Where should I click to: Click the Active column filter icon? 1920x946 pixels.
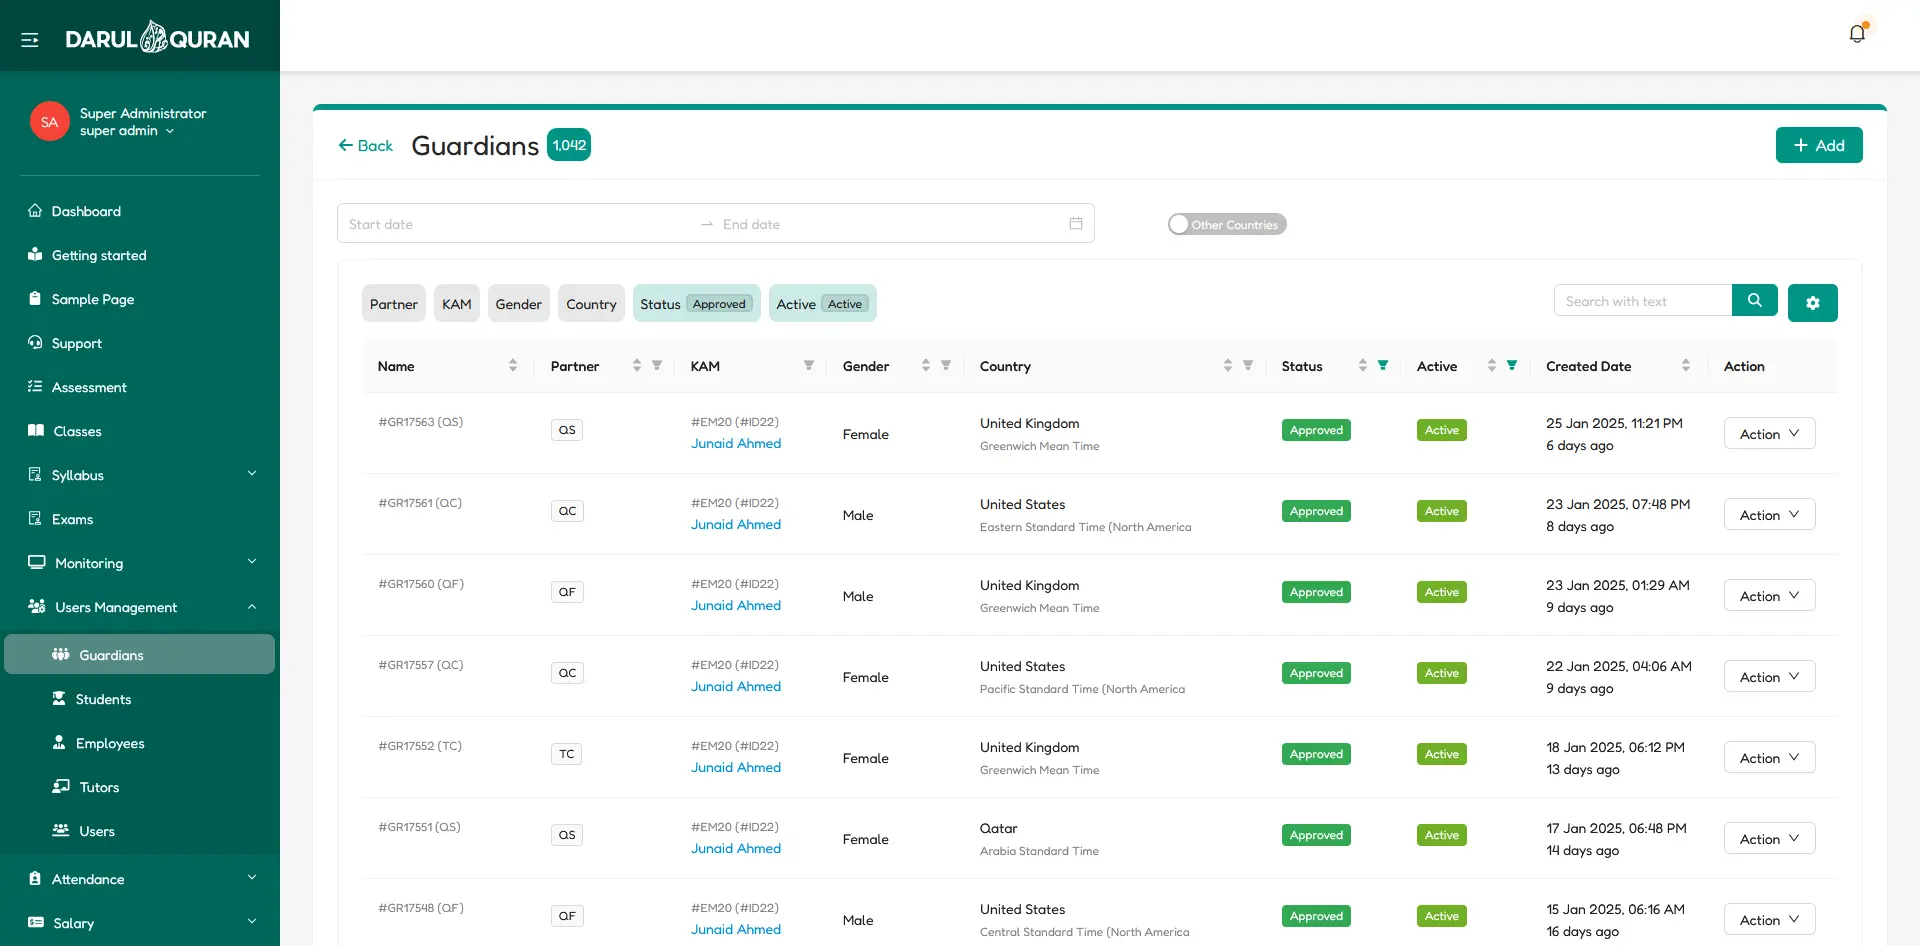click(x=1512, y=366)
